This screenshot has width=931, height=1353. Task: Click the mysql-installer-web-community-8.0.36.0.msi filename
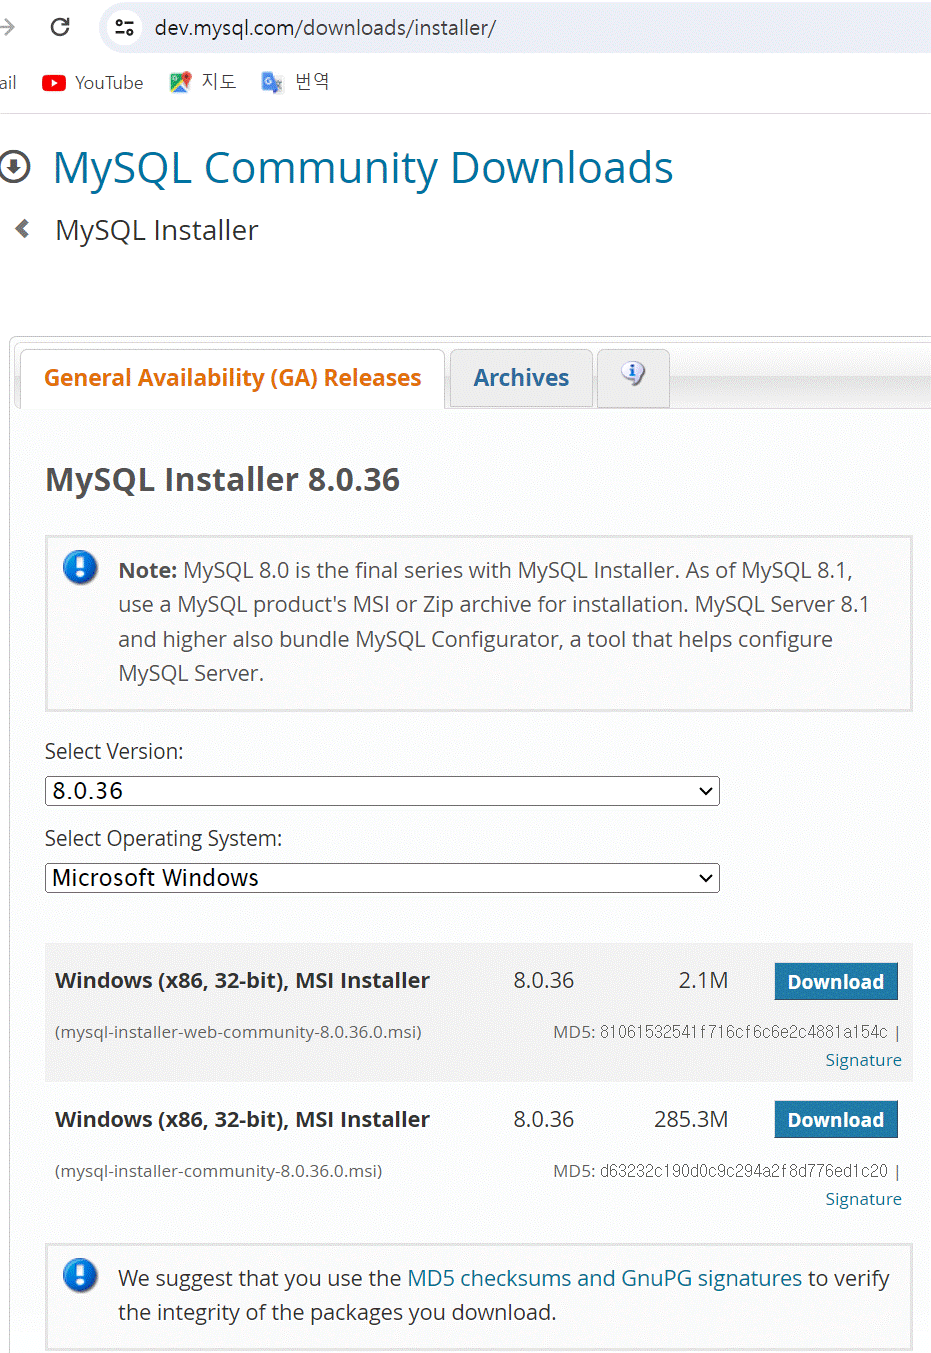click(238, 1032)
